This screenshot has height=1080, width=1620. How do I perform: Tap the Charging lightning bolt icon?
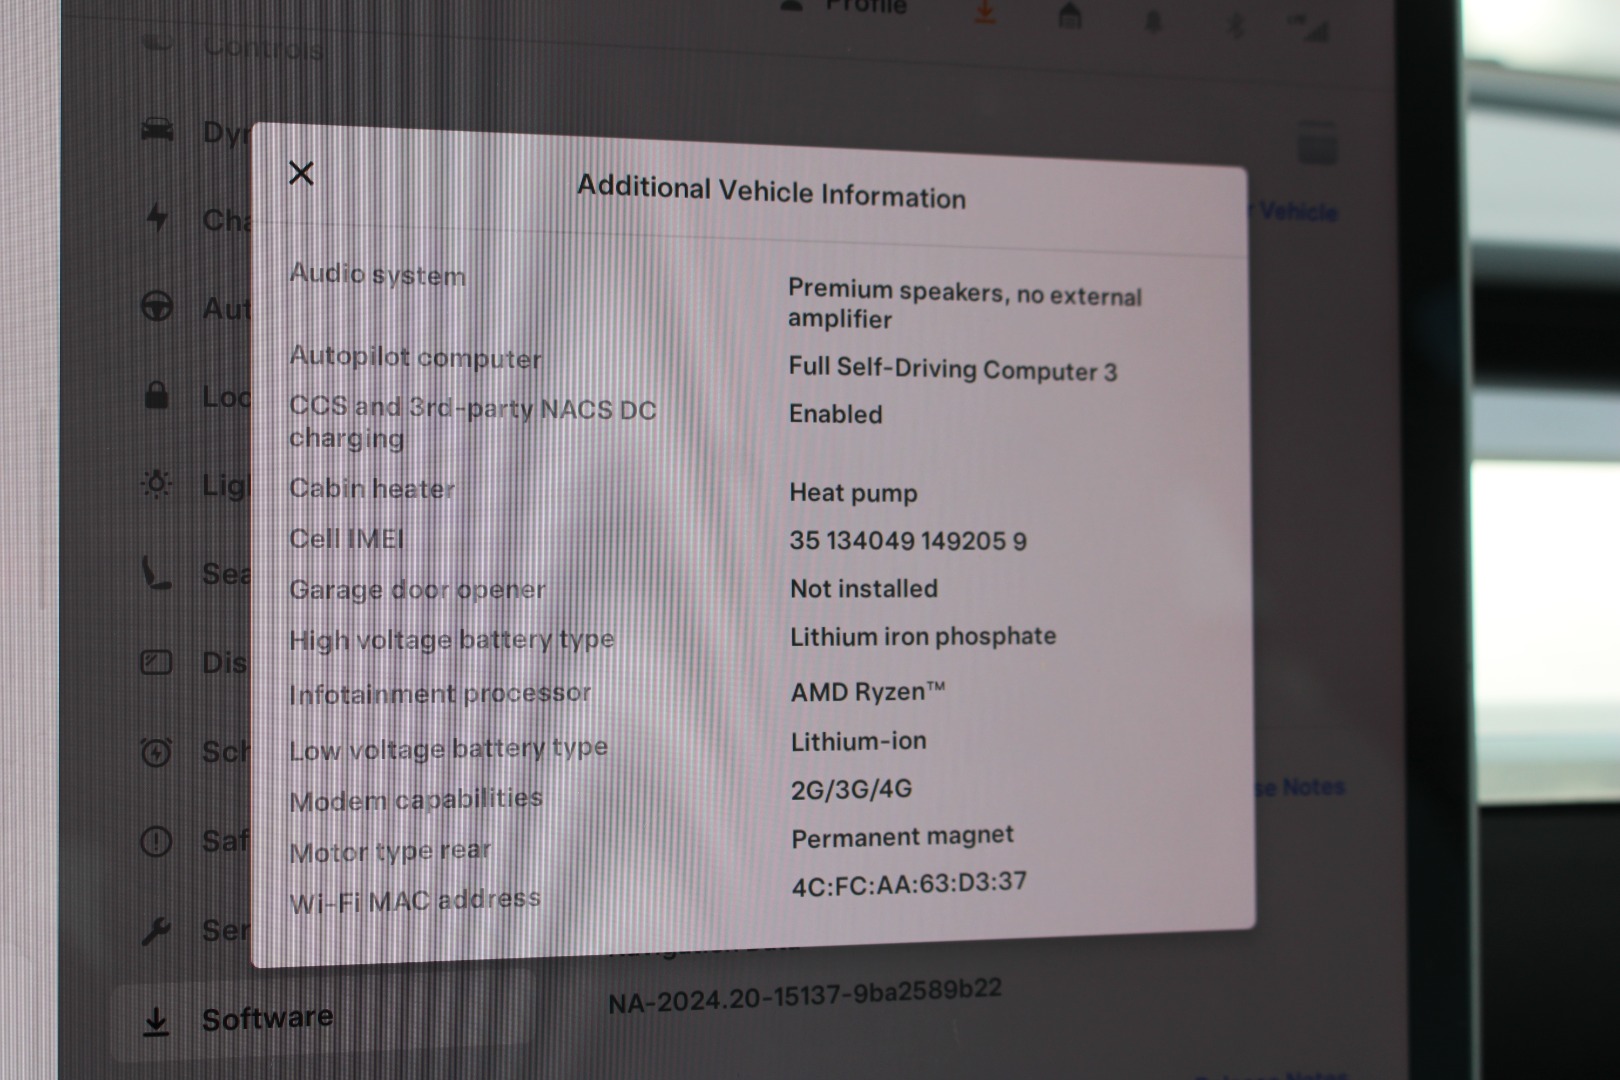click(x=157, y=217)
